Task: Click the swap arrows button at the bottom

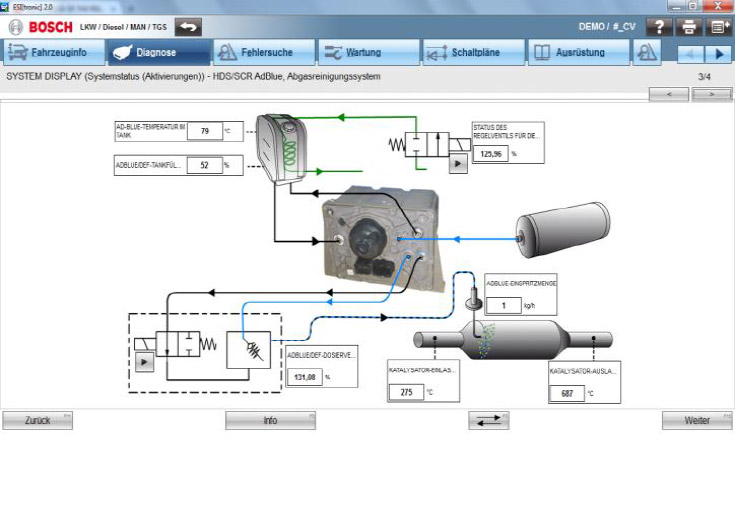Action: coord(488,420)
